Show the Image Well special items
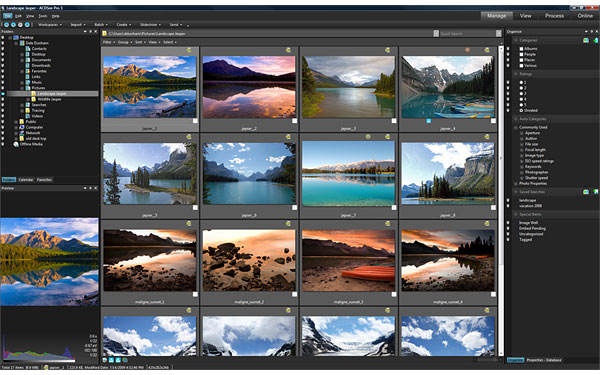The image size is (600, 375). click(528, 223)
